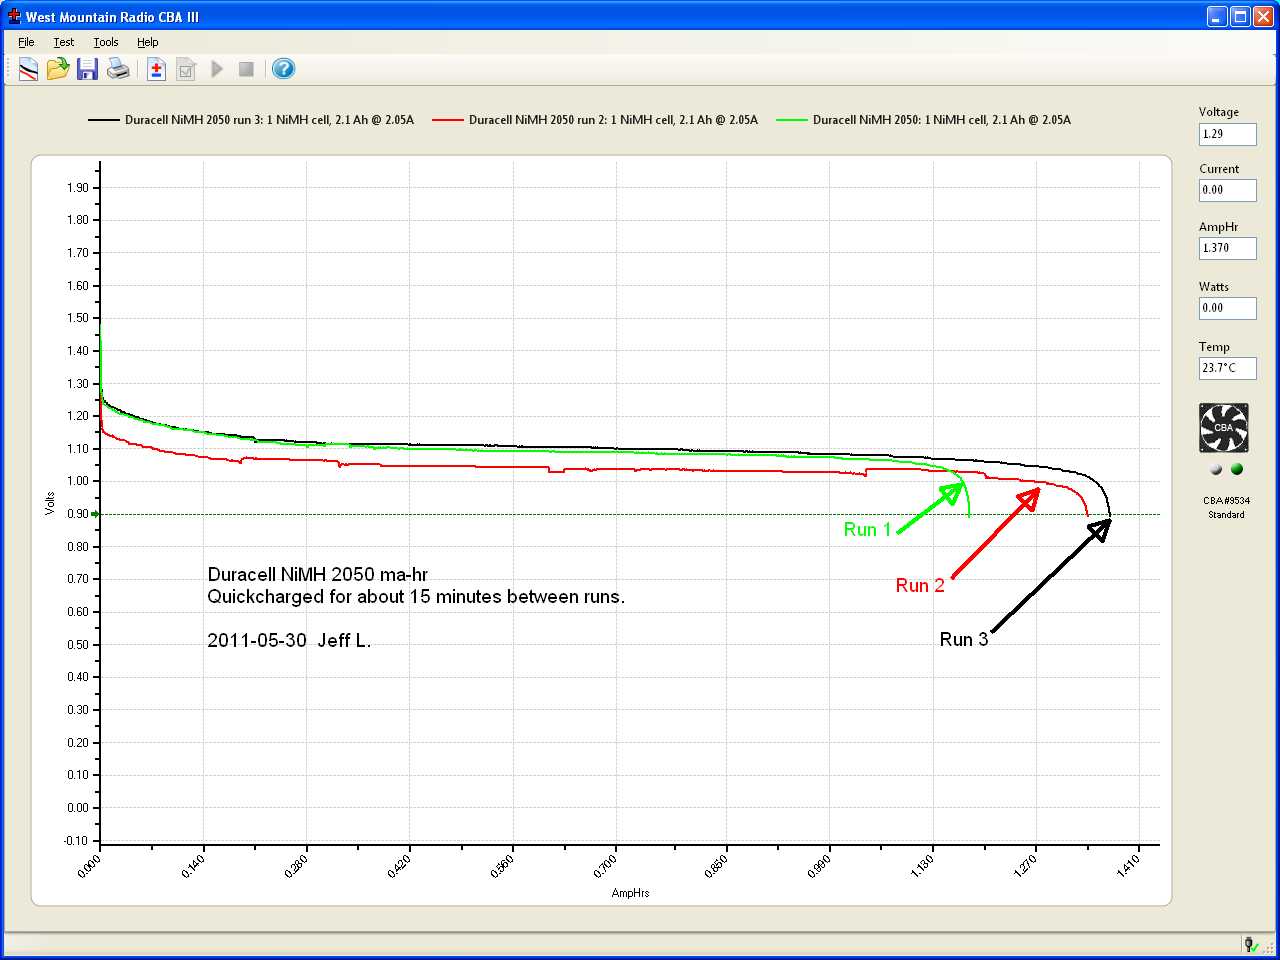1280x960 pixels.
Task: Click the CBA fan icon
Action: tap(1224, 428)
